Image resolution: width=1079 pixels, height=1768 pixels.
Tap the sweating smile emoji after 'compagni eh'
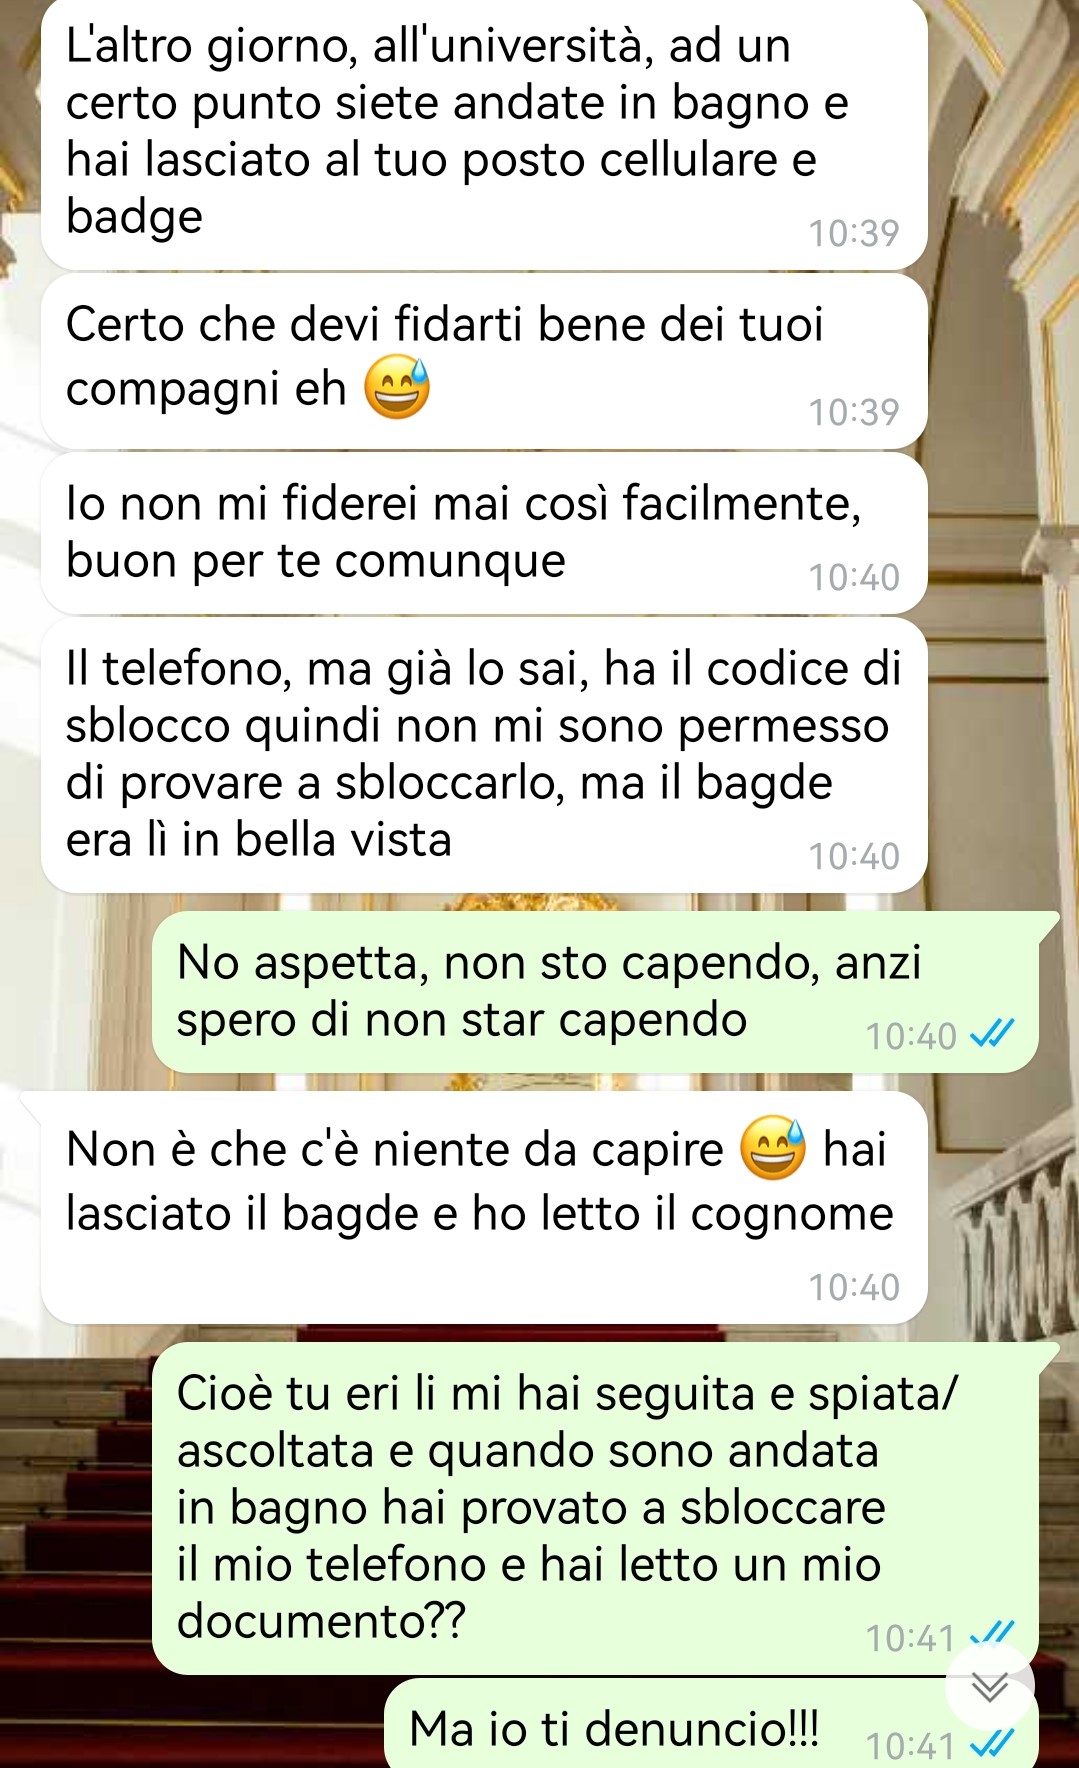[397, 388]
